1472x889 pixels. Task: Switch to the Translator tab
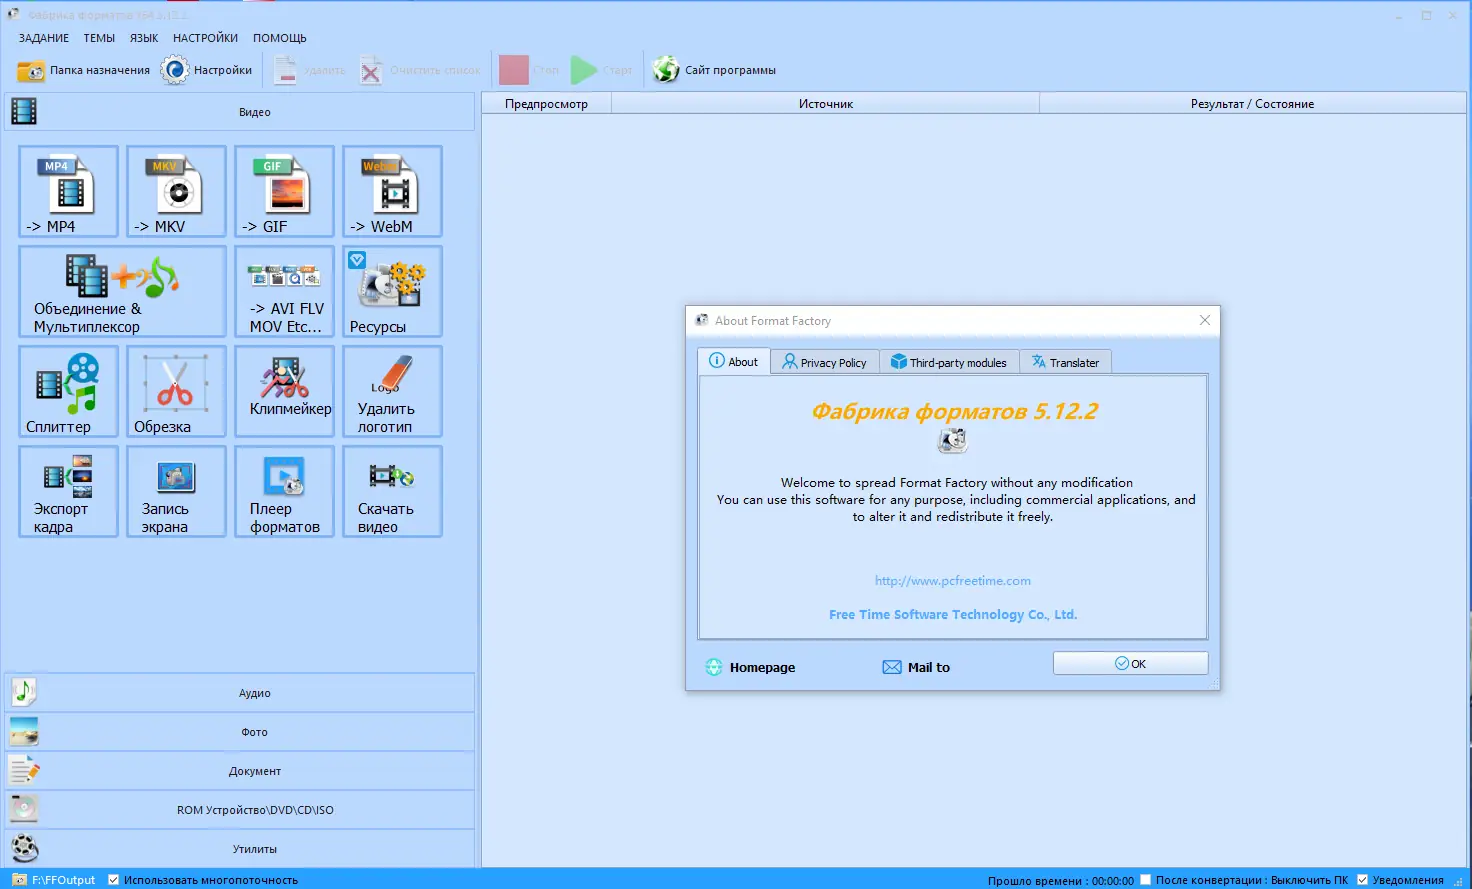pyautogui.click(x=1066, y=361)
